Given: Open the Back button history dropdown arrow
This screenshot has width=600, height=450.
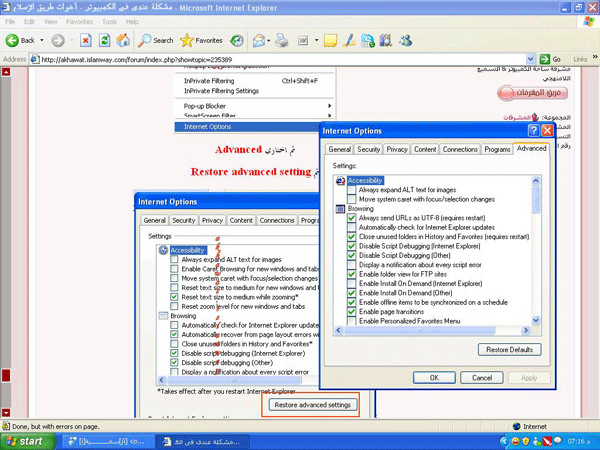Looking at the screenshot, I should click(x=42, y=40).
